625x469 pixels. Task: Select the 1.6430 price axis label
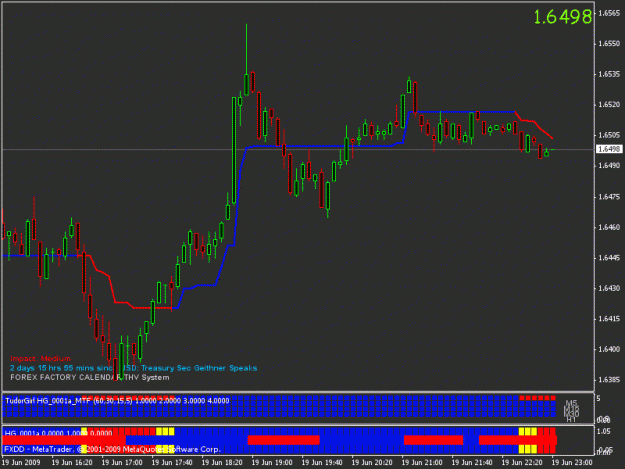609,288
